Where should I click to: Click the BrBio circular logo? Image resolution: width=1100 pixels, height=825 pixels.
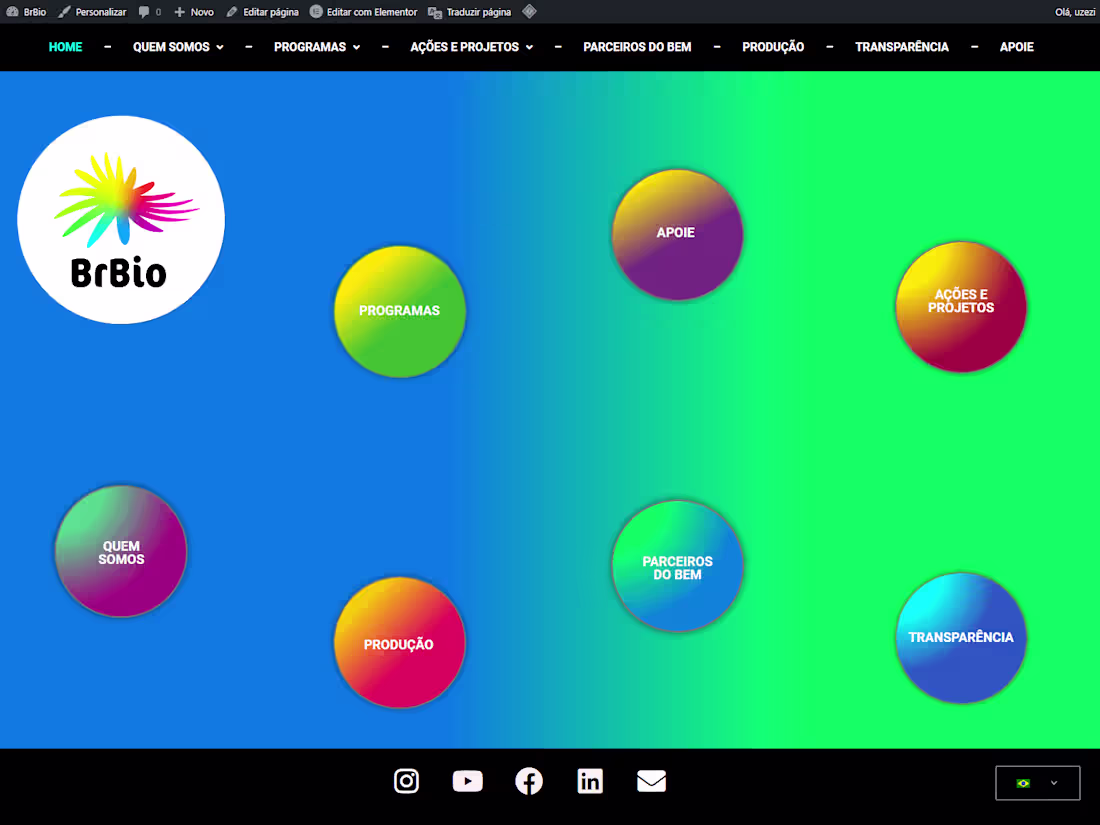[x=121, y=220]
